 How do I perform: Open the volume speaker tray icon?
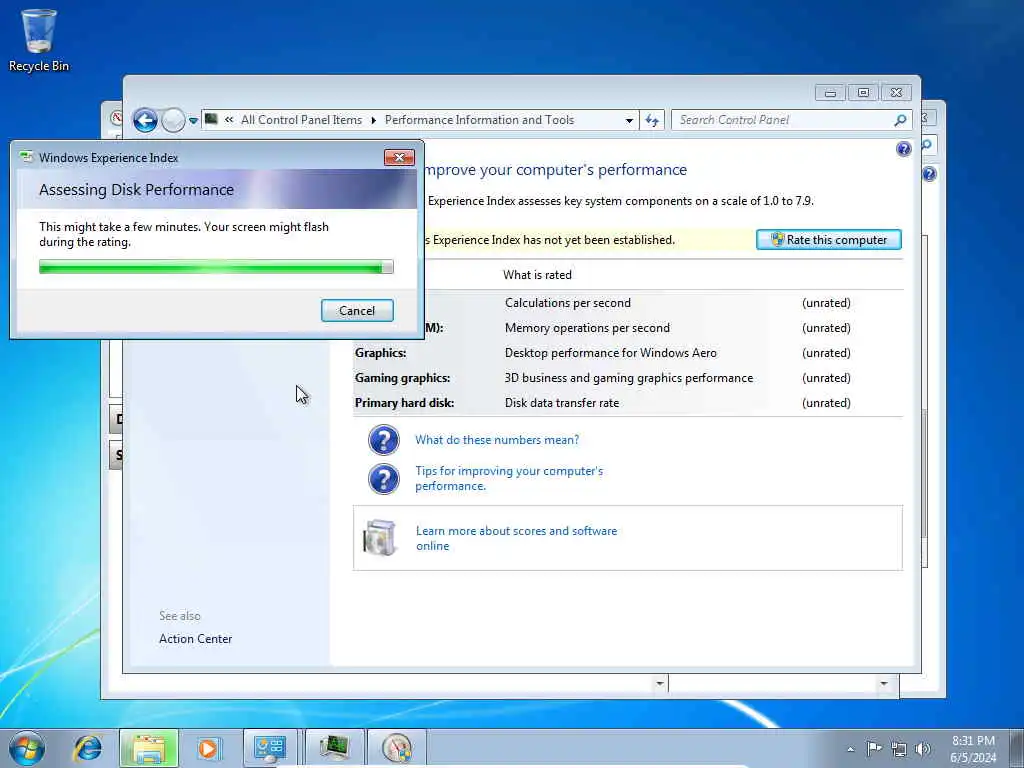tap(923, 749)
